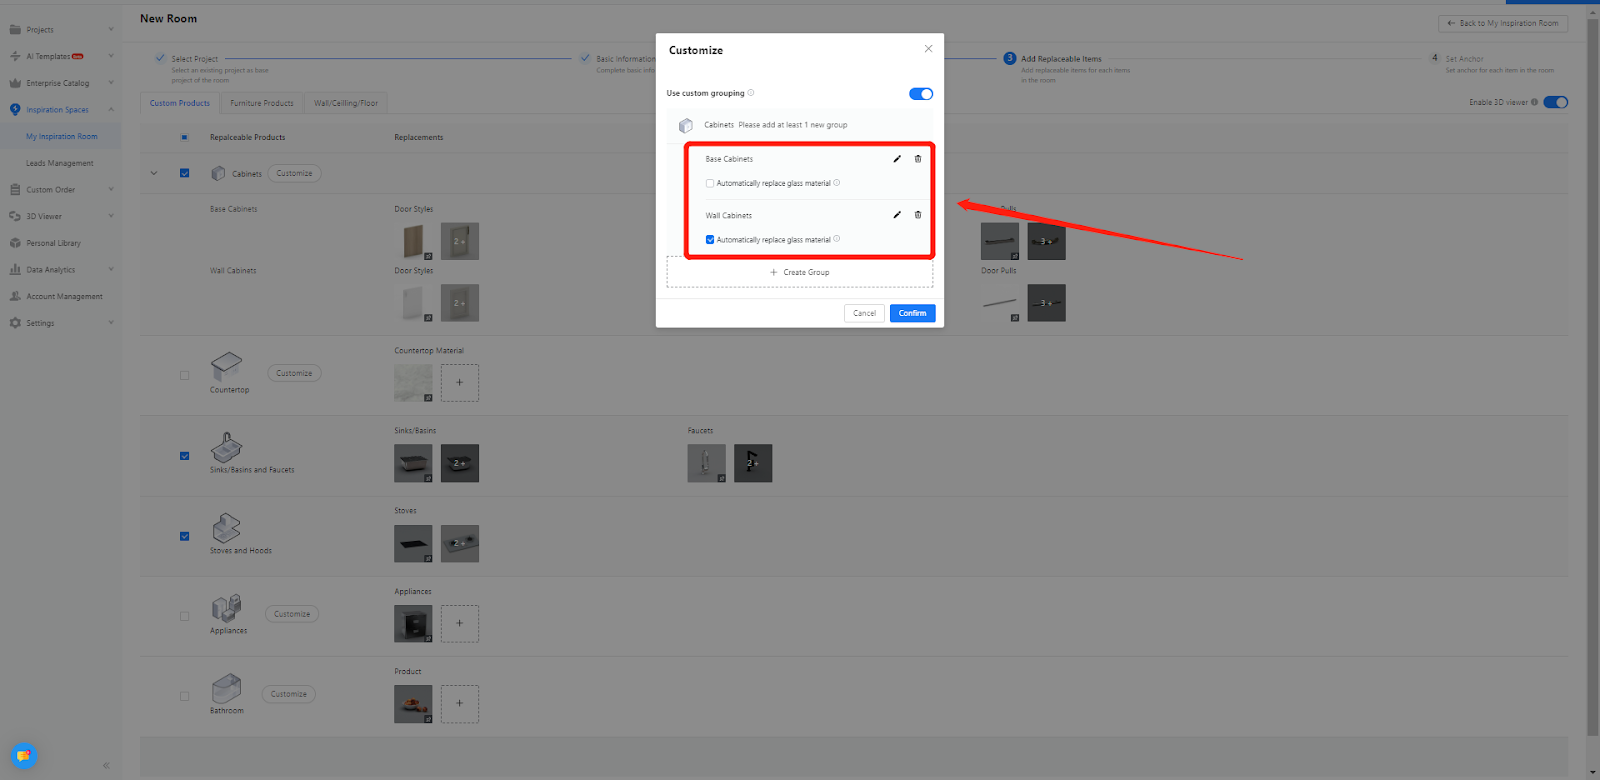Delete the Base Cabinets group
Screen dimensions: 1600x780
pos(918,159)
